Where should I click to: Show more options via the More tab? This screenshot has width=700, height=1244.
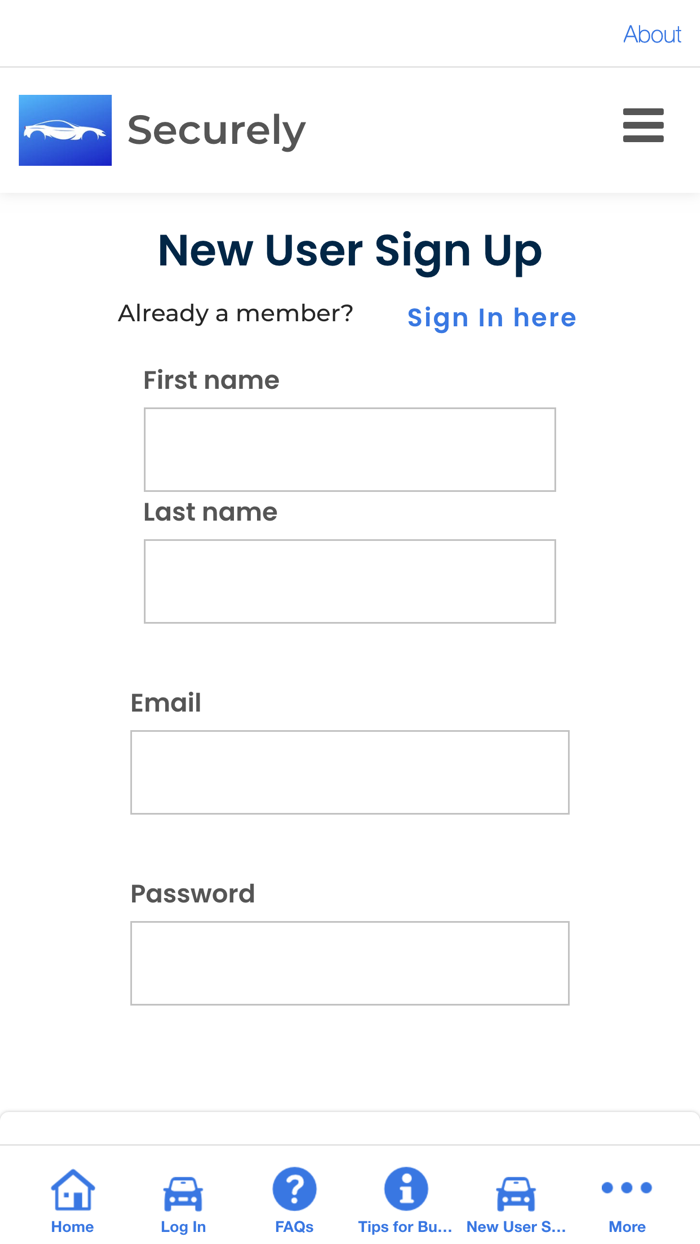coord(627,1201)
